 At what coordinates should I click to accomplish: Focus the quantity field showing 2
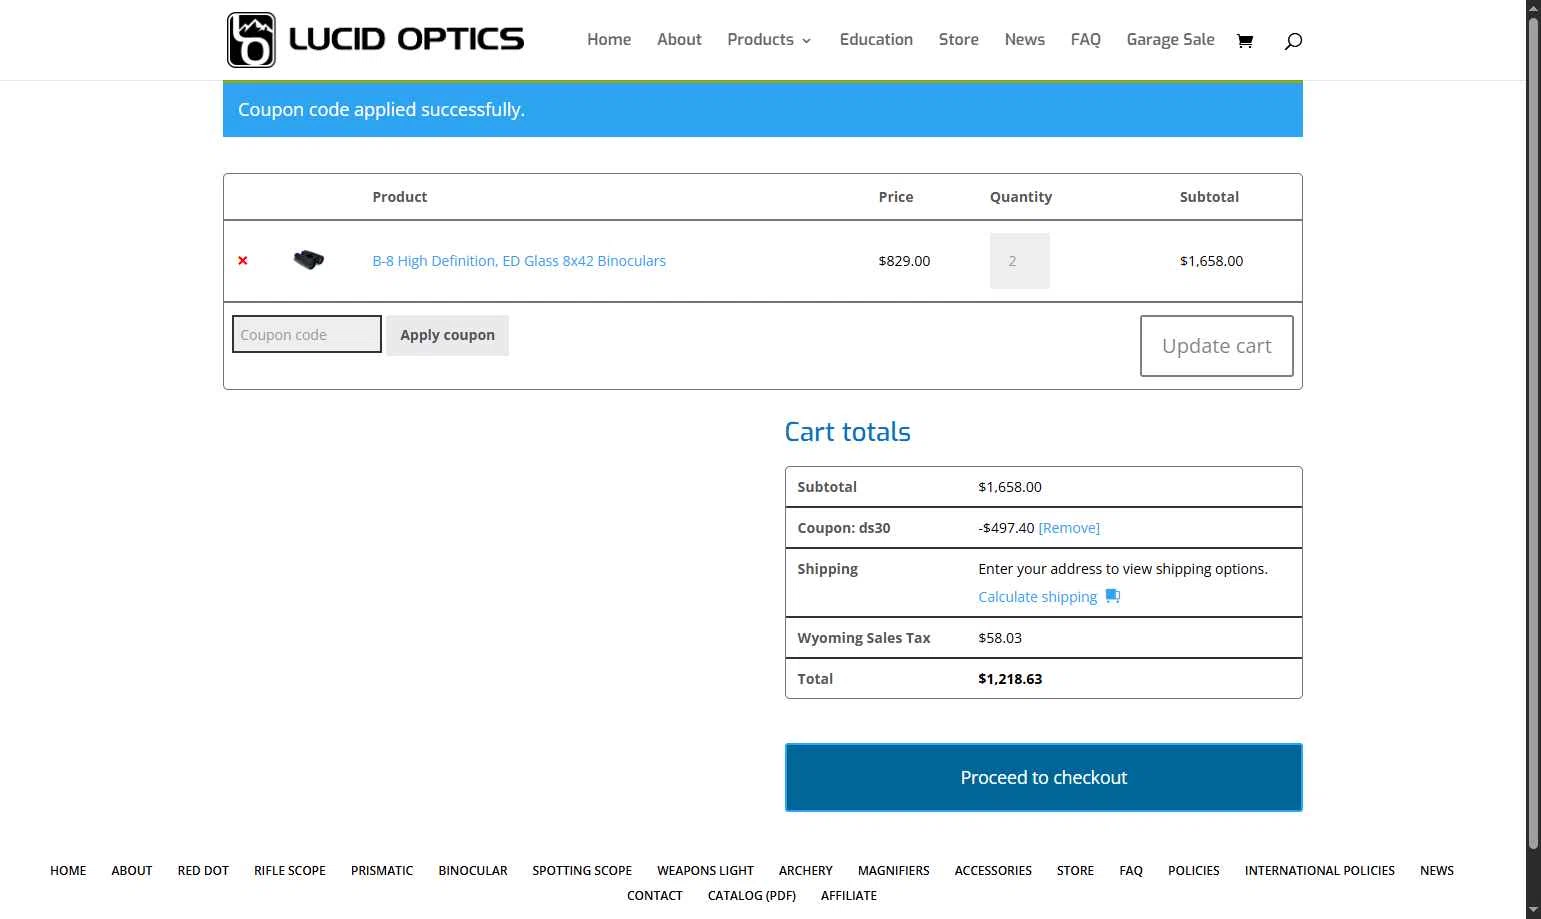pos(1020,261)
